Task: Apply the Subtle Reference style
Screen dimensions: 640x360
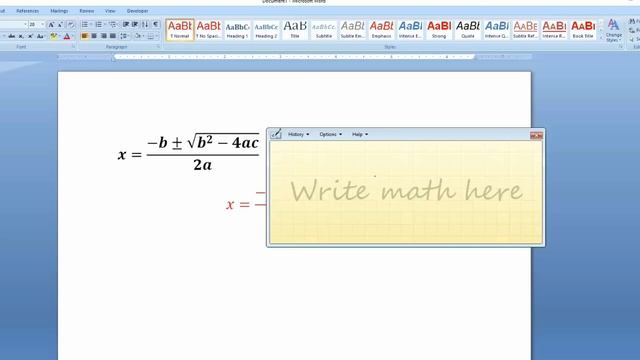Action: 525,30
